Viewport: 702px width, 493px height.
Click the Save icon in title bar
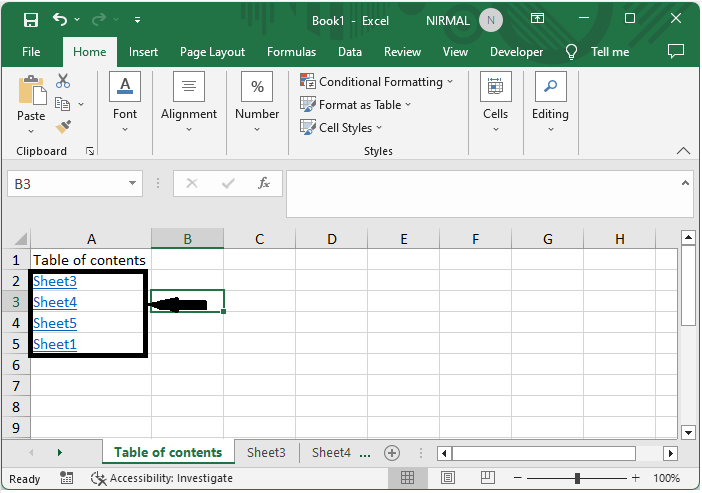pyautogui.click(x=30, y=19)
